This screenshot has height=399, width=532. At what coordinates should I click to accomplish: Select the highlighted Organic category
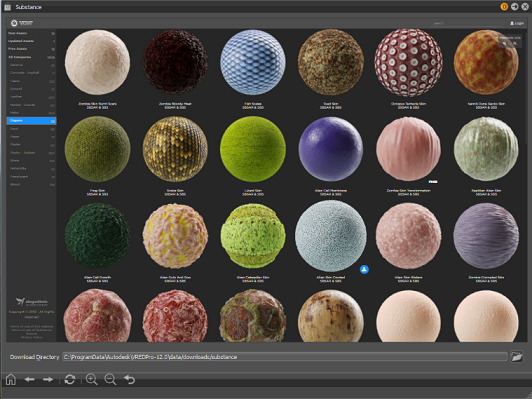(x=31, y=121)
